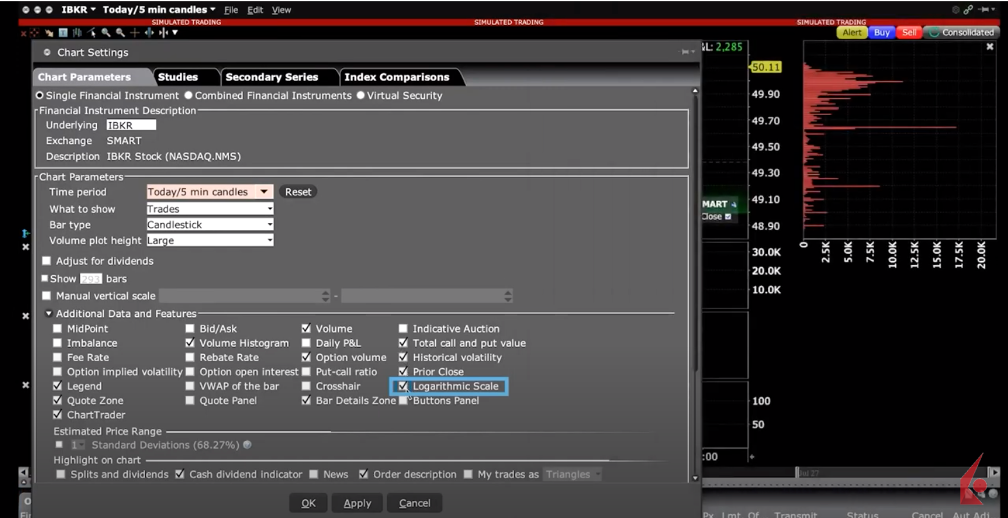Switch to the Studies tab
The height and width of the screenshot is (518, 1008).
pyautogui.click(x=178, y=77)
